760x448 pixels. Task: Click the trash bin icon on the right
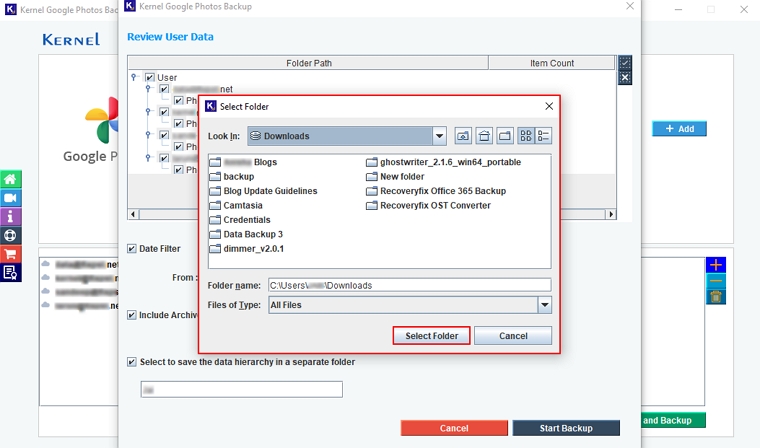click(716, 297)
